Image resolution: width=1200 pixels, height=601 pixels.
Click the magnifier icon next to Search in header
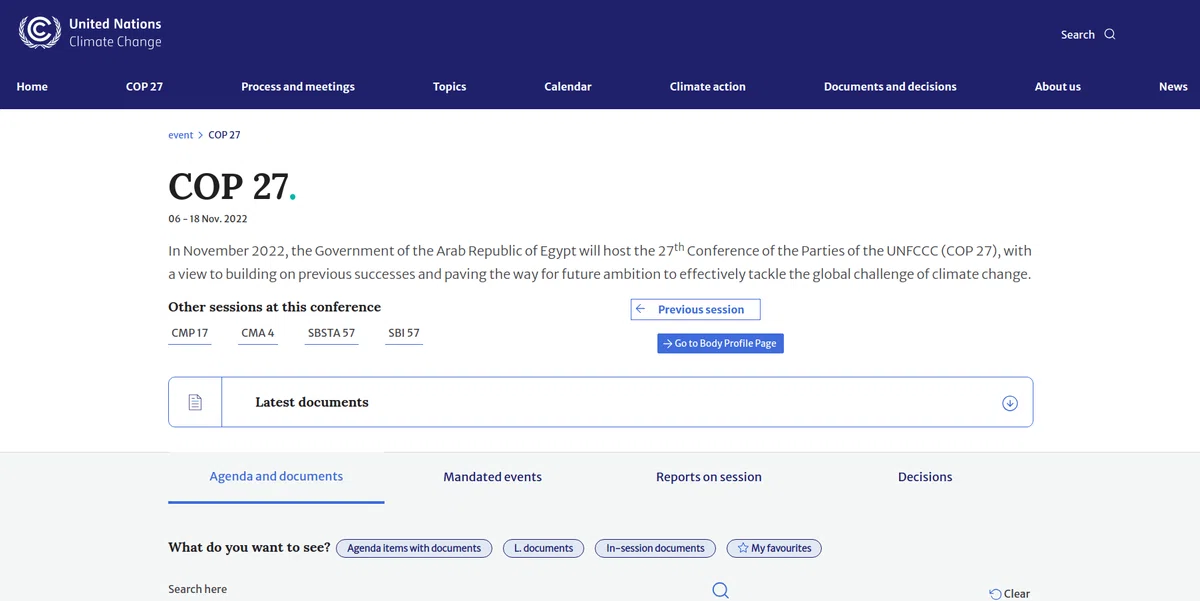(1109, 34)
